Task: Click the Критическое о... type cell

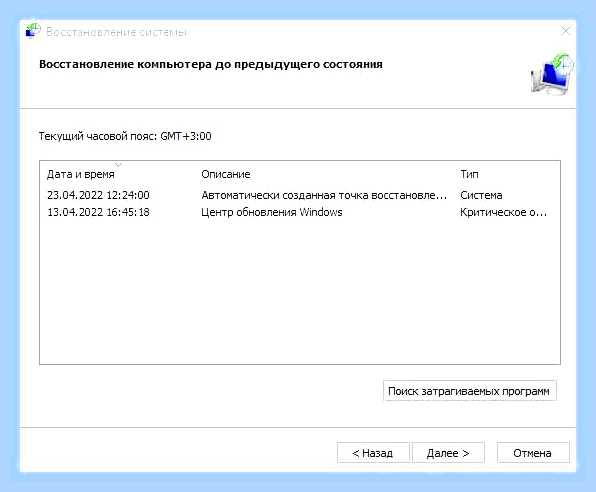Action: [504, 212]
